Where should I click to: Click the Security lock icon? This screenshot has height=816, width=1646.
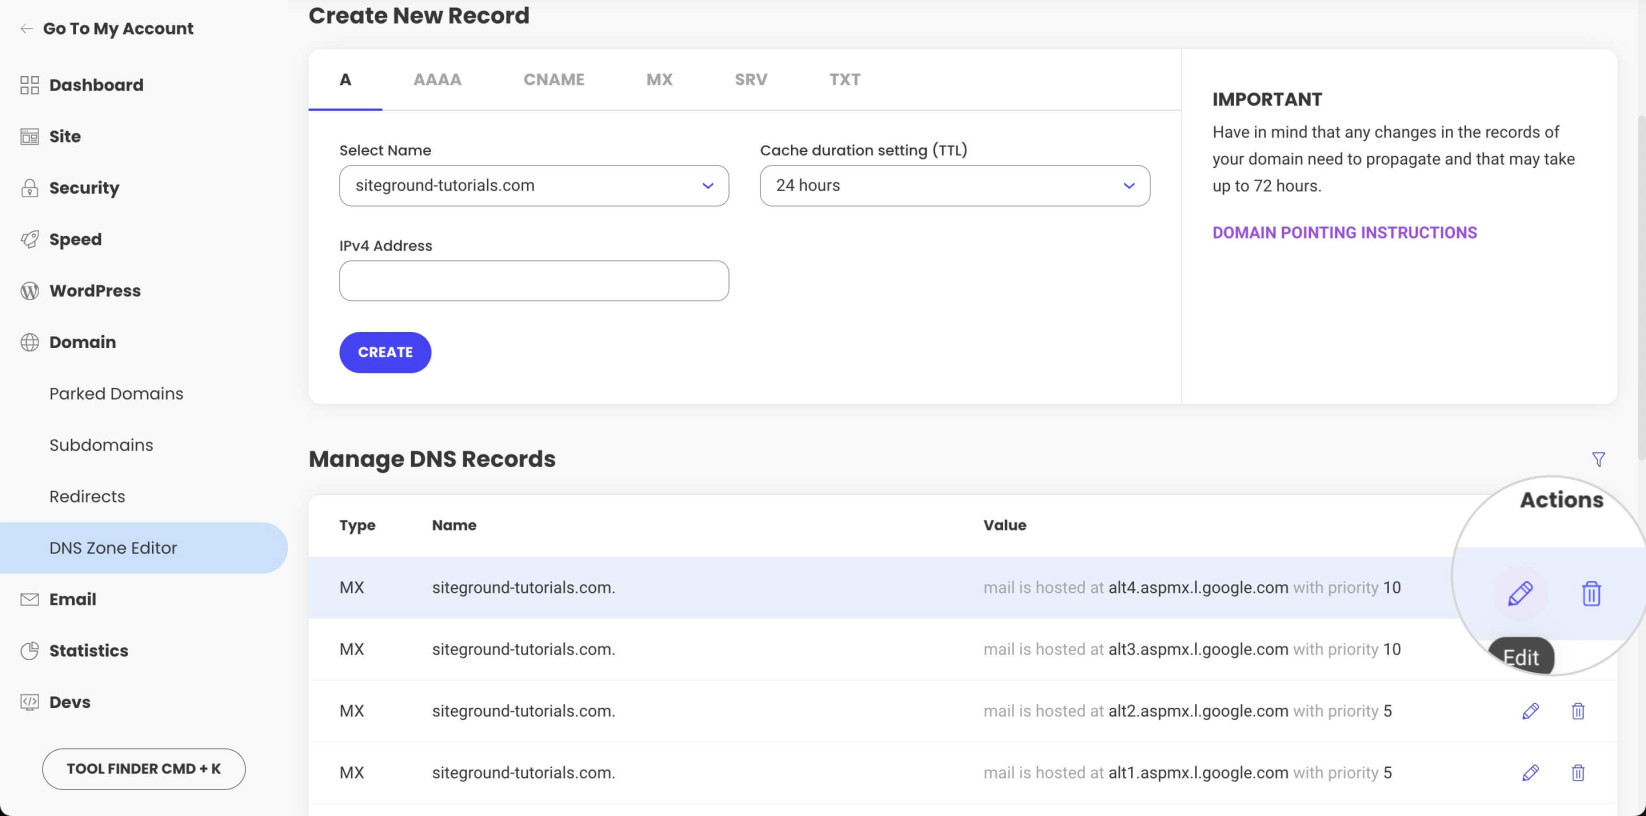point(30,188)
